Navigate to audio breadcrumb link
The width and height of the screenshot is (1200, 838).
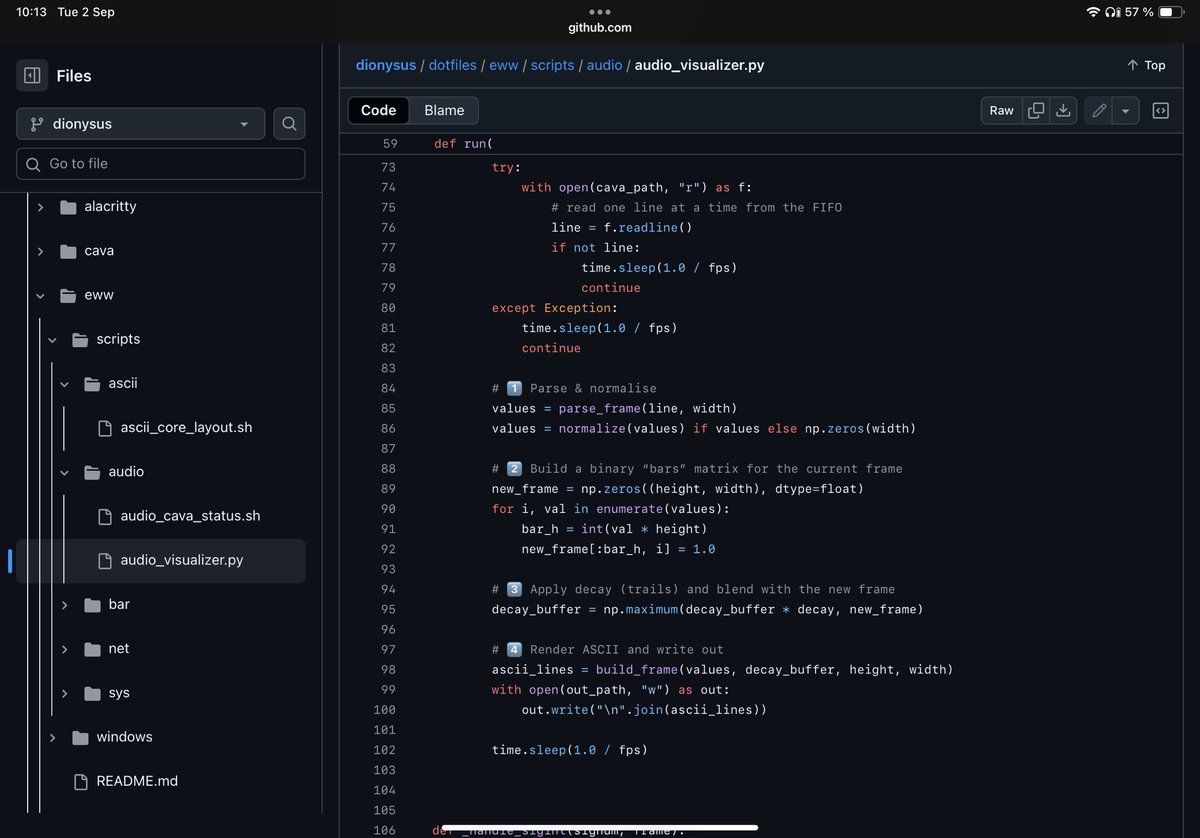(x=605, y=65)
